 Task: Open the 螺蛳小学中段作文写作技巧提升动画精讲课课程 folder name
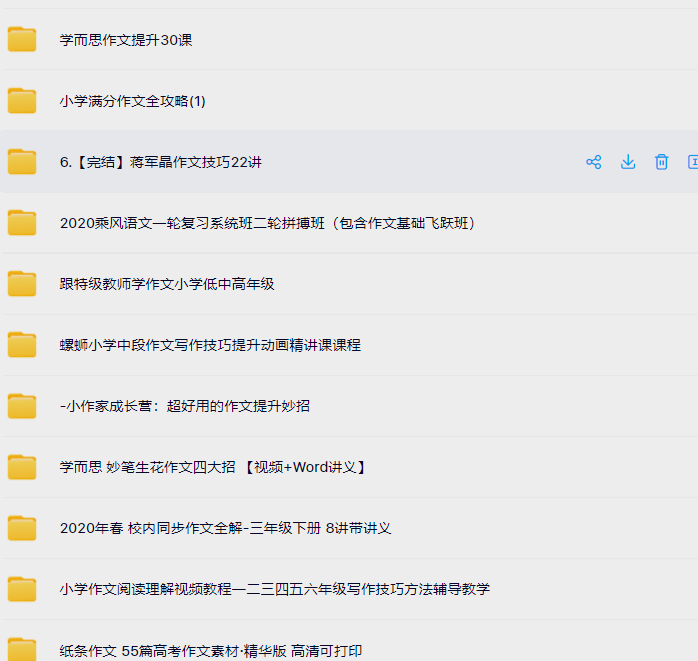210,345
